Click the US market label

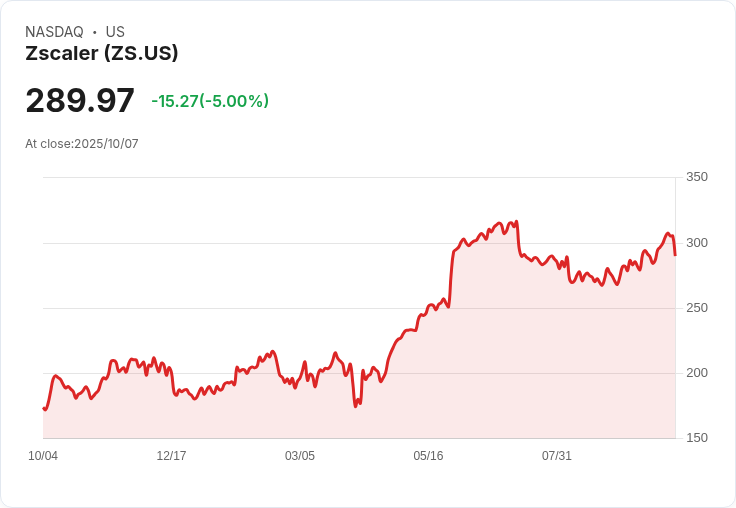click(115, 32)
